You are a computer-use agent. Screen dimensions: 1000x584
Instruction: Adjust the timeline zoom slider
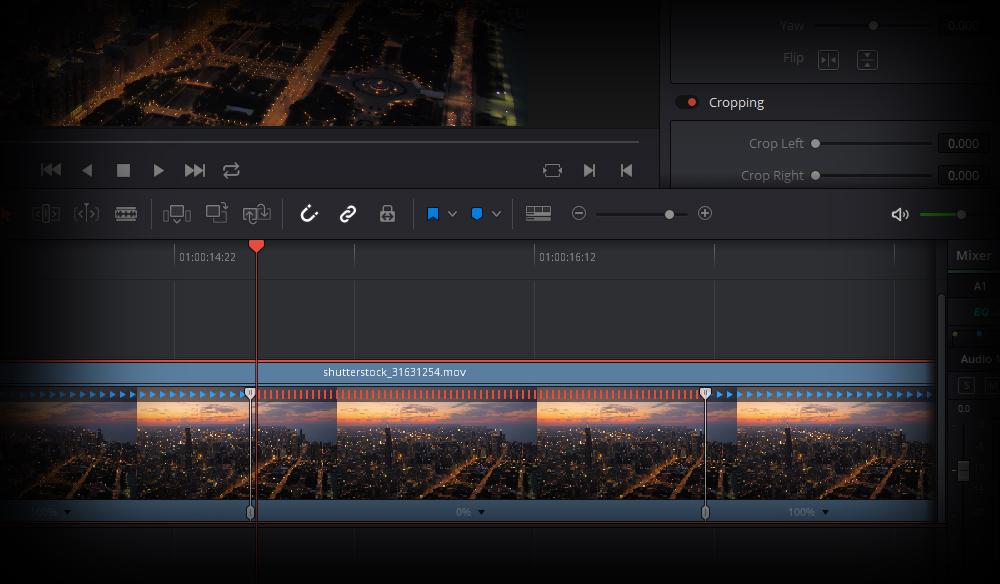tap(668, 213)
